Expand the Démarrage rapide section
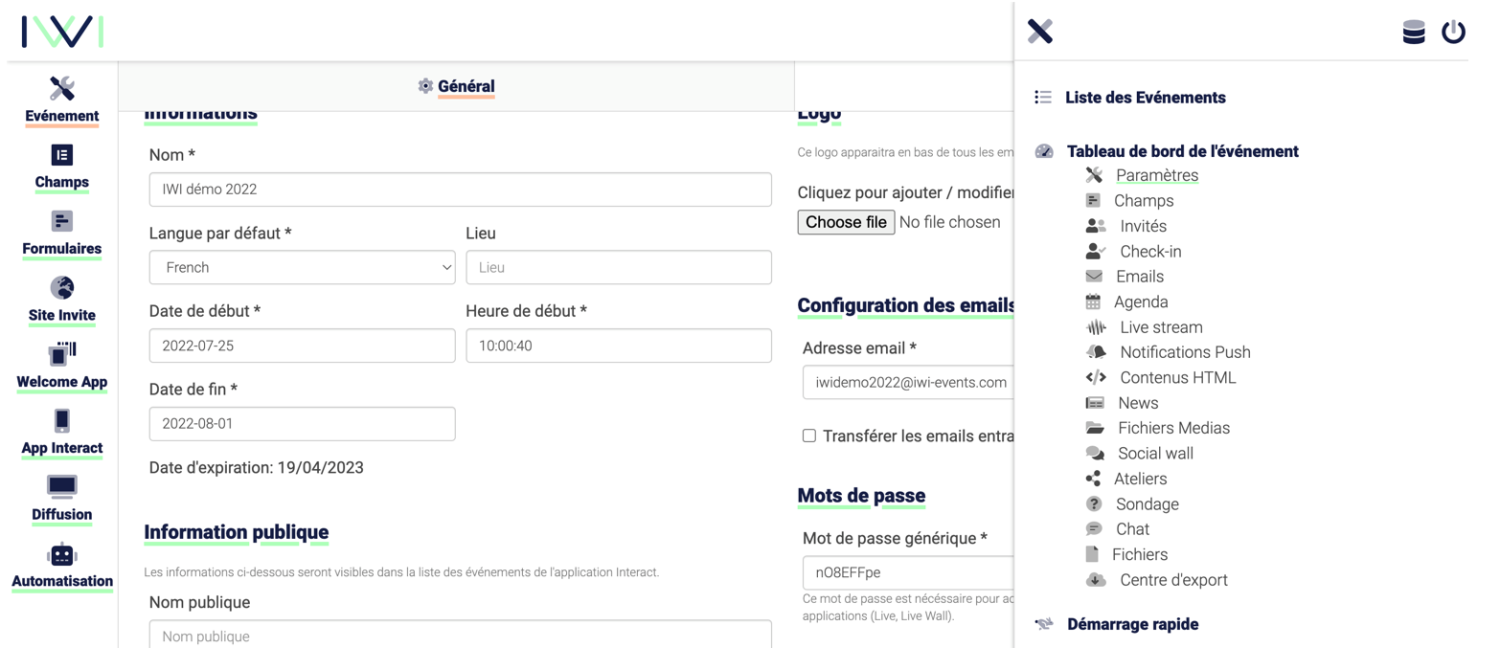Screen dimensions: 1500x648 click(1133, 624)
